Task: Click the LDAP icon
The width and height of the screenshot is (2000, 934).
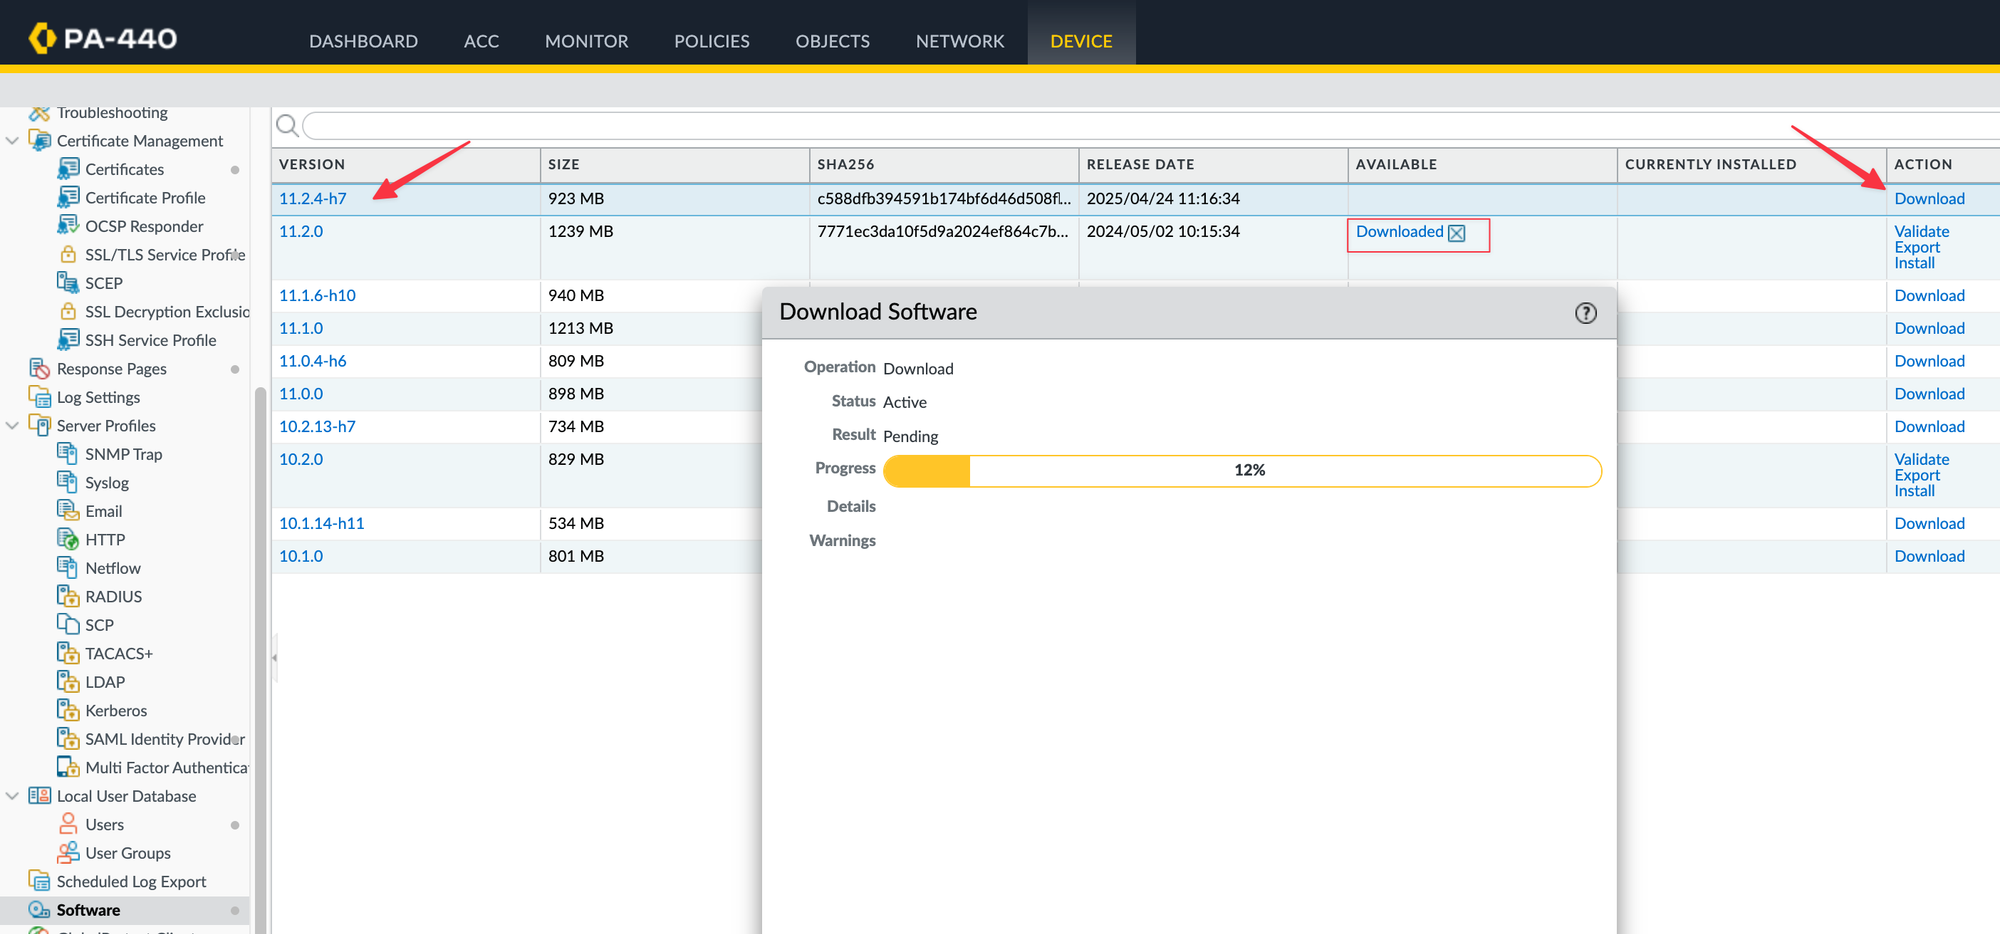Action: [x=68, y=682]
